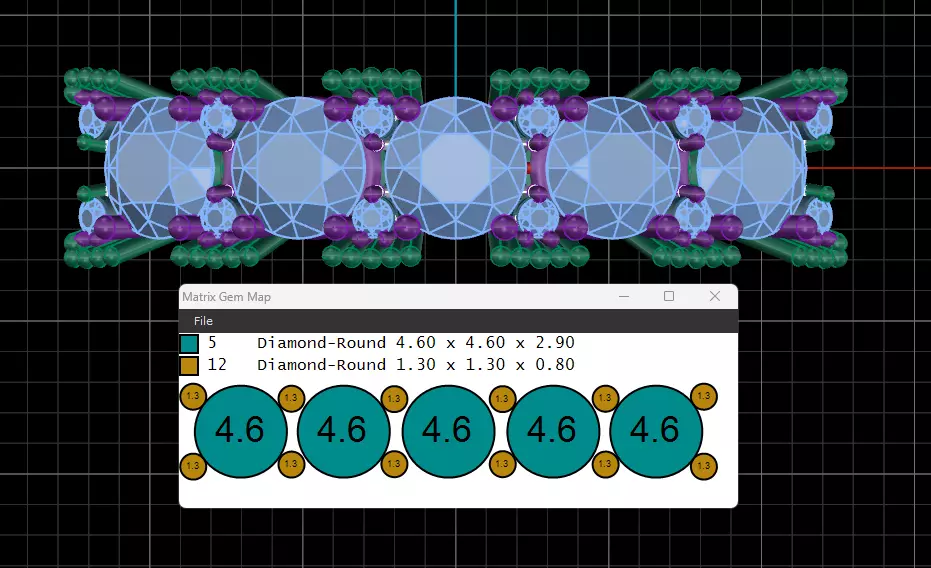931x568 pixels.
Task: Click the quantity '12' in the gem list
Action: pyautogui.click(x=217, y=364)
